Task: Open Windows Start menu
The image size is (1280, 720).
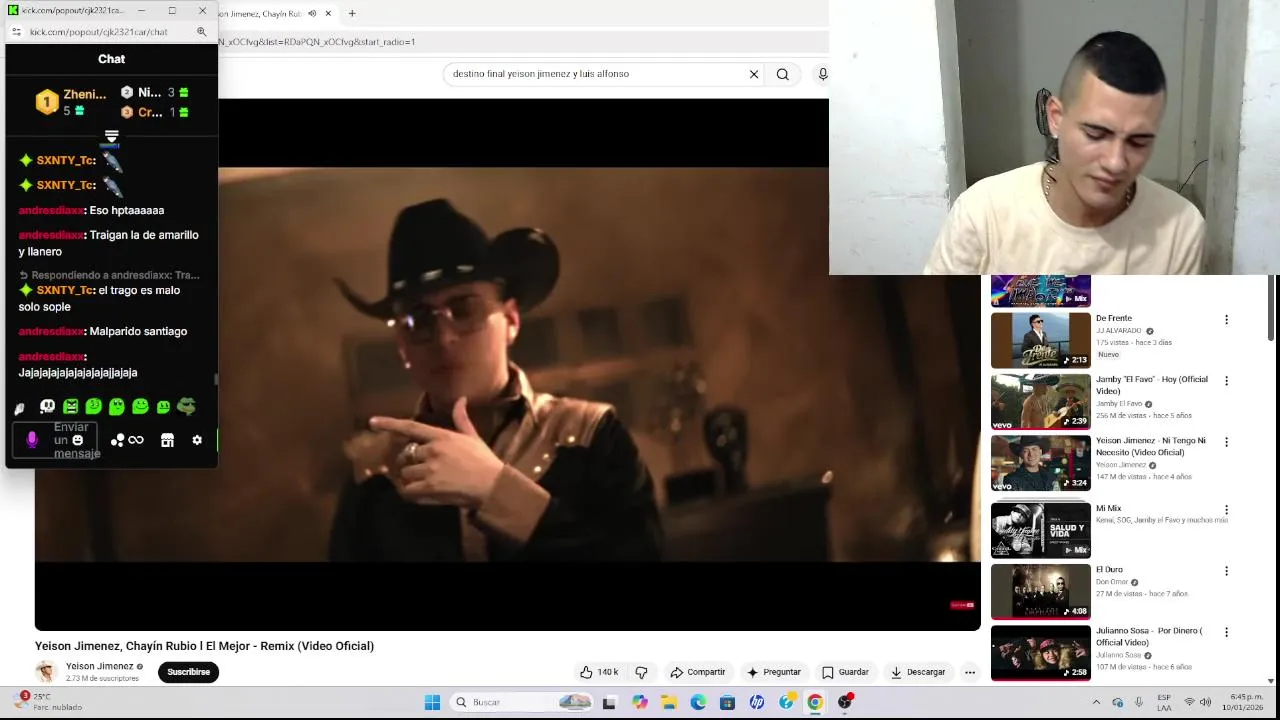Action: tap(432, 702)
